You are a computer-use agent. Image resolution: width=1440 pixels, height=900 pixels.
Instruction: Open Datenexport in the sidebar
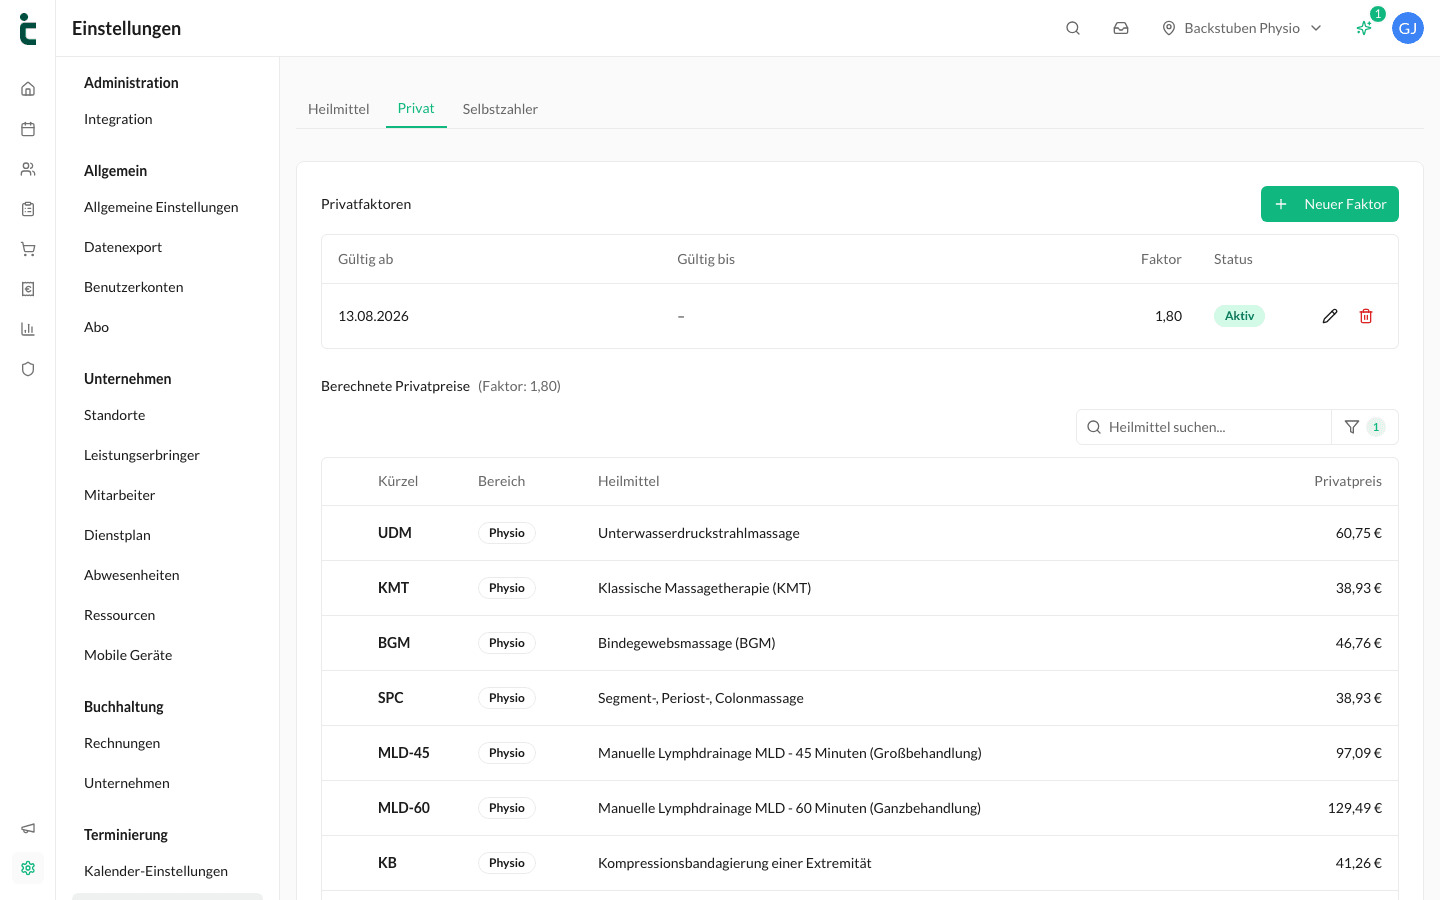point(123,247)
